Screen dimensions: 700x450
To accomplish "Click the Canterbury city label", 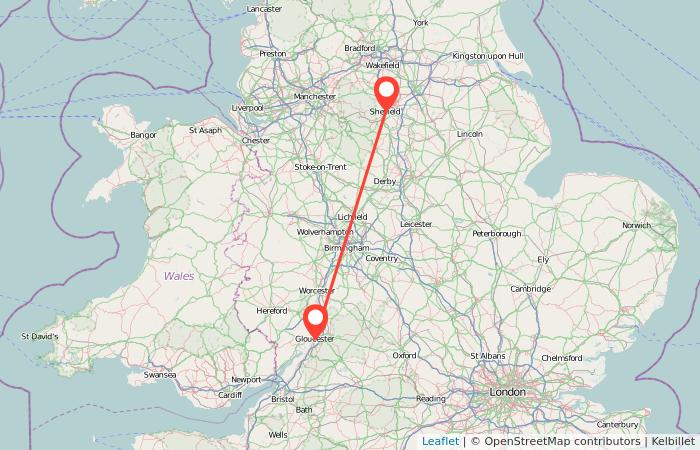I will [617, 424].
